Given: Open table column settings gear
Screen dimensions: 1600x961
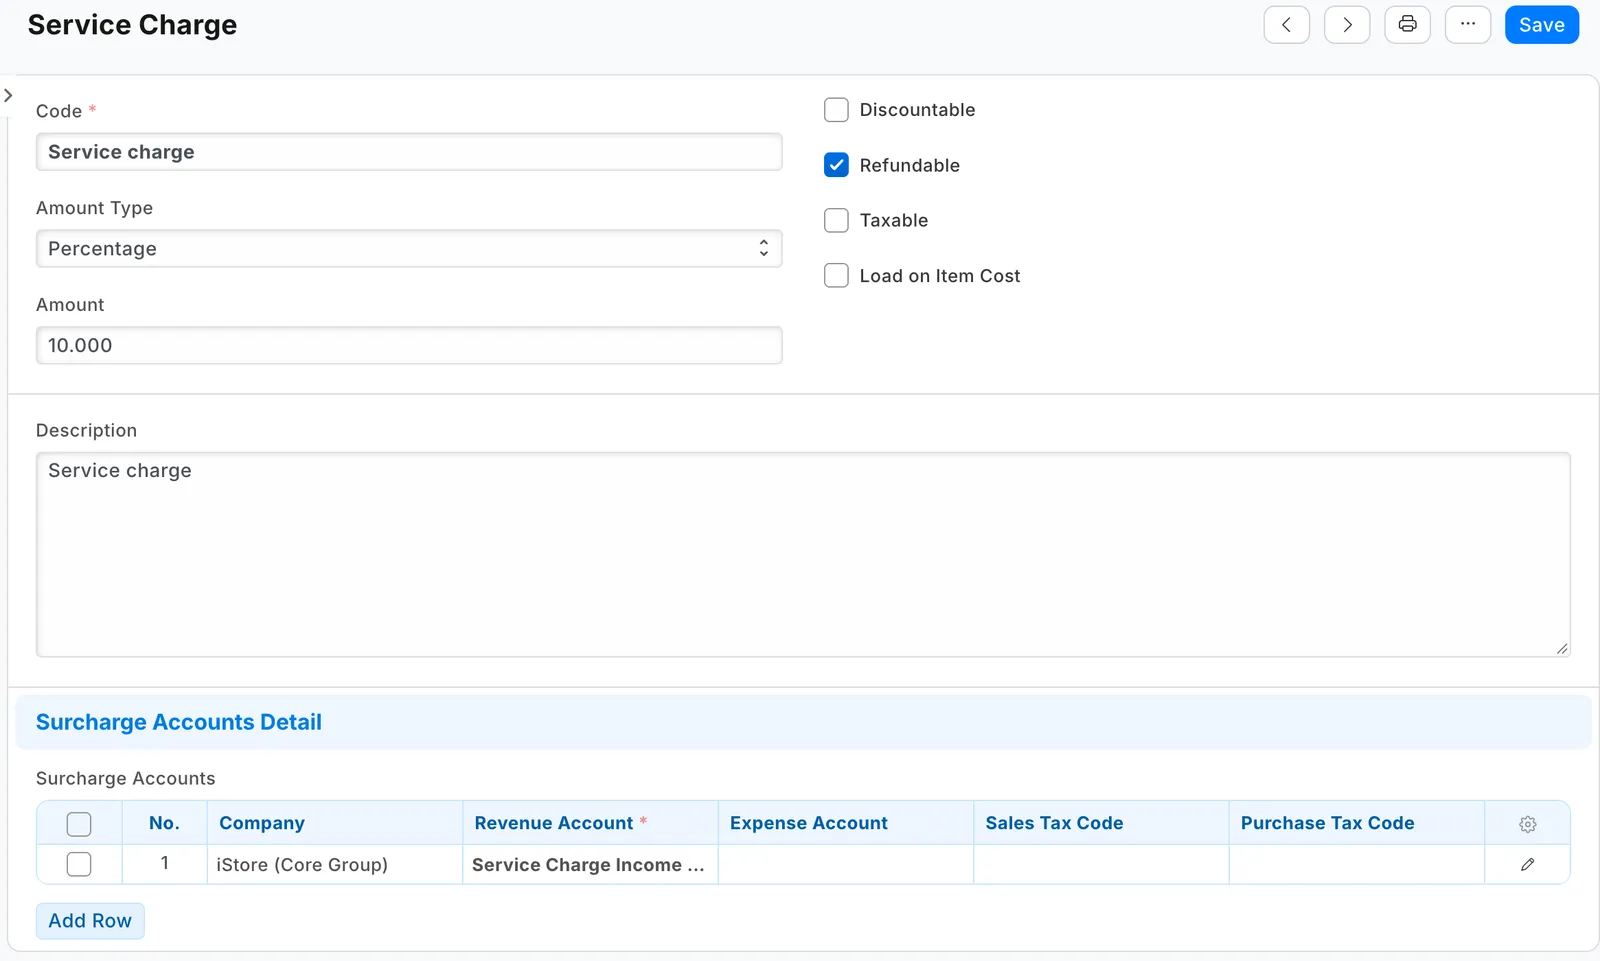Looking at the screenshot, I should (x=1527, y=824).
